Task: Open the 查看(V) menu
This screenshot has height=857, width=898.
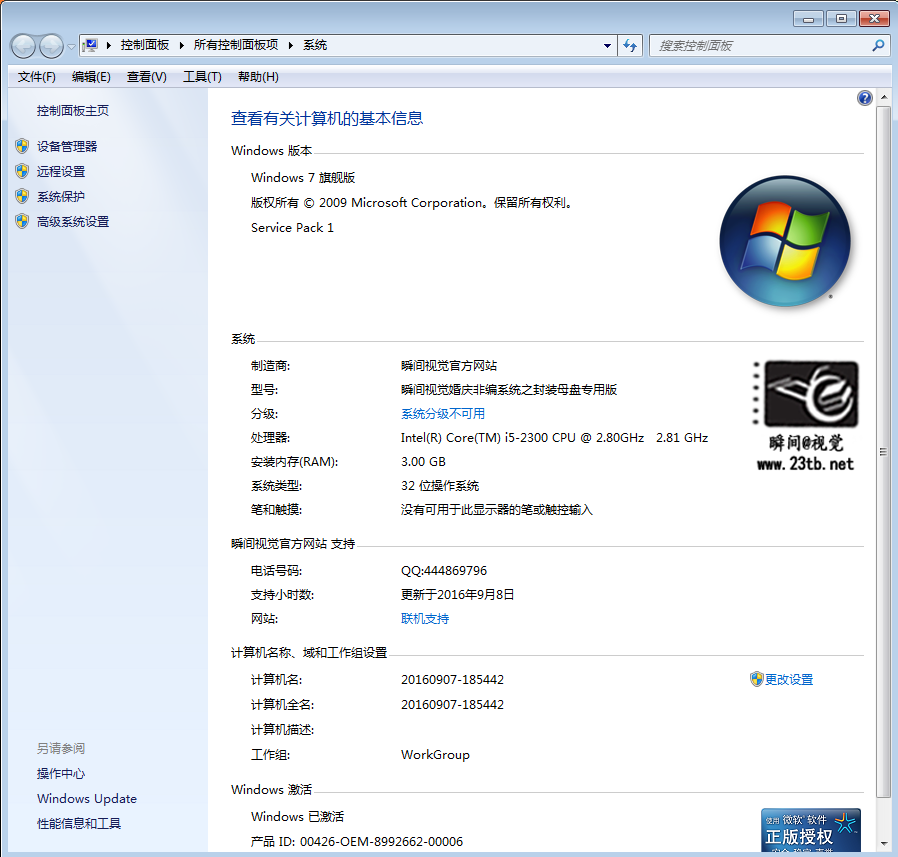Action: [147, 77]
